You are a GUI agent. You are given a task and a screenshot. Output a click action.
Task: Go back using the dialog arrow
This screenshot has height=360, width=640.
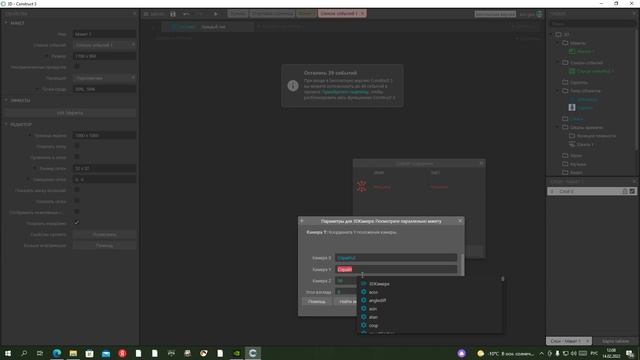pos(302,221)
